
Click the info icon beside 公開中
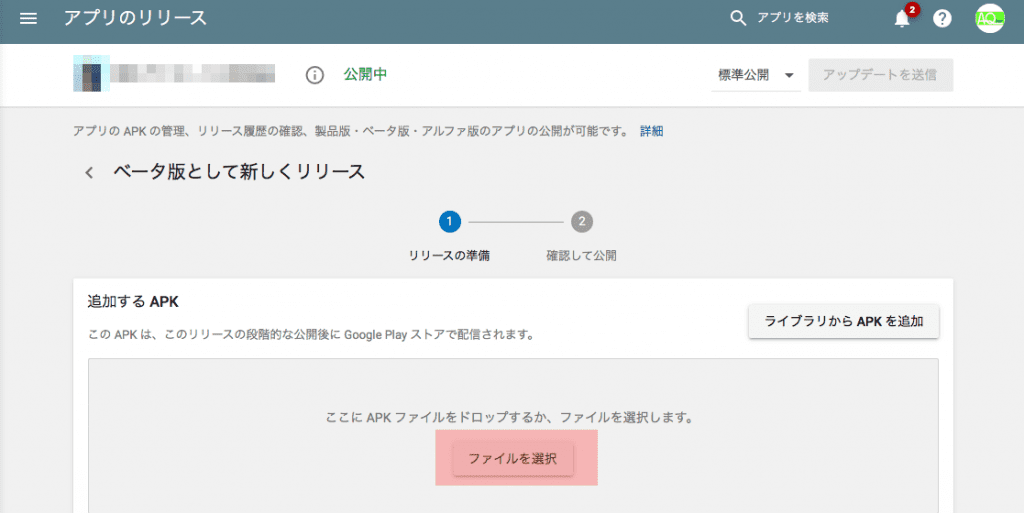(315, 75)
